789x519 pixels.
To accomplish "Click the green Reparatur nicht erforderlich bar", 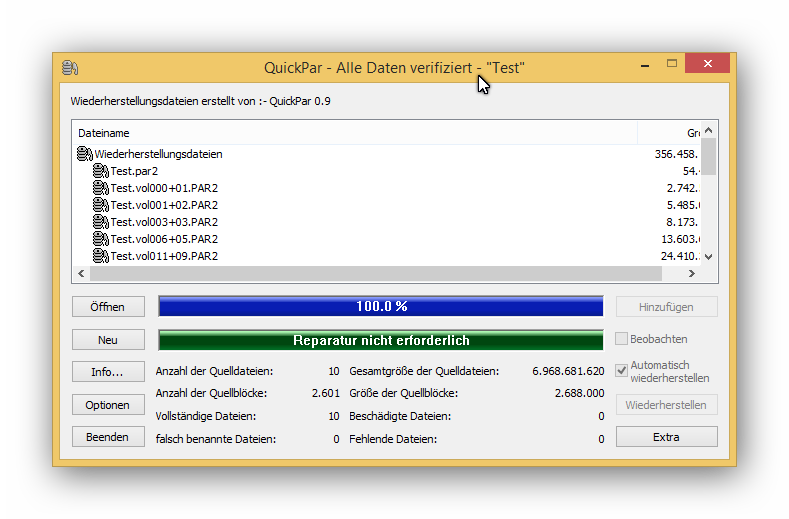I will (381, 340).
